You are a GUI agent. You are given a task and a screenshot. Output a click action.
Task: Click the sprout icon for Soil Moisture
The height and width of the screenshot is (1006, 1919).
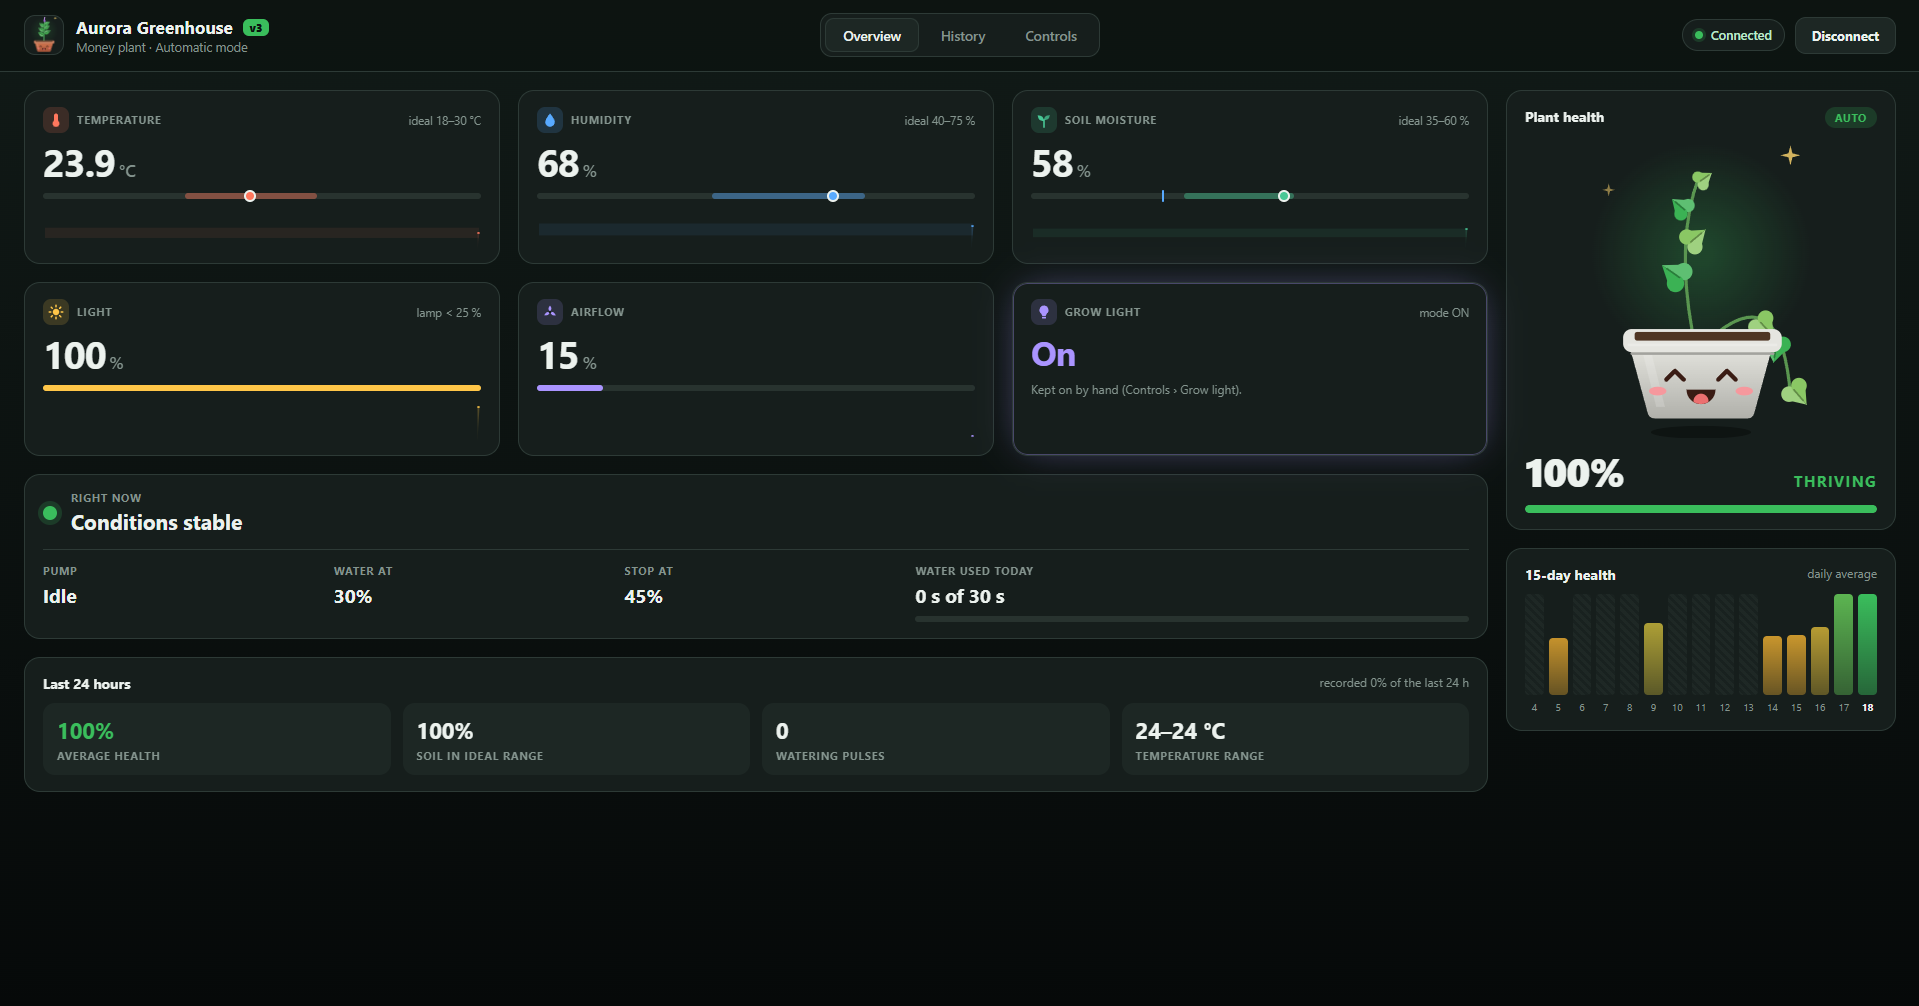pos(1044,120)
